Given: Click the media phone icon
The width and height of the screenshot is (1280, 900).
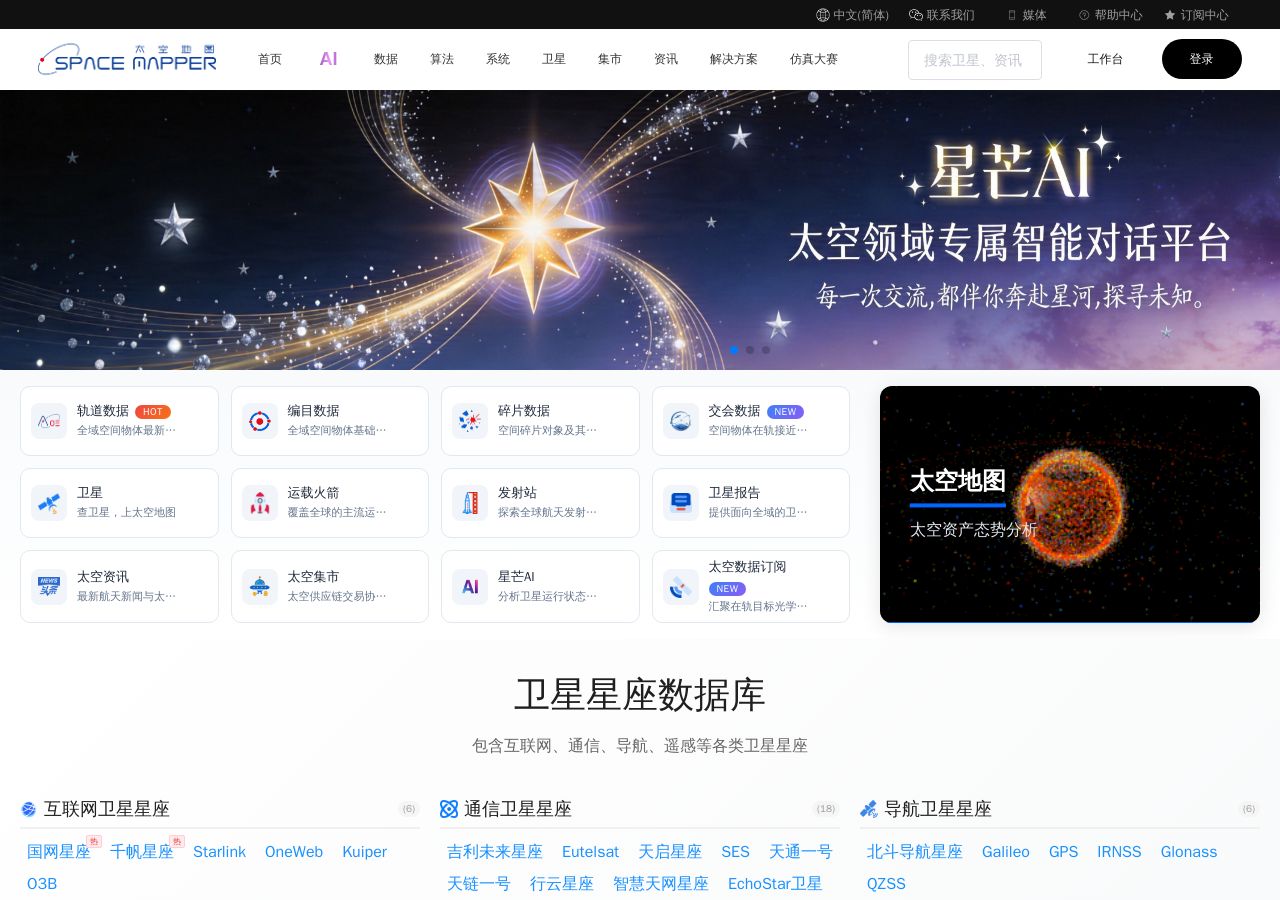Looking at the screenshot, I should click(1012, 15).
